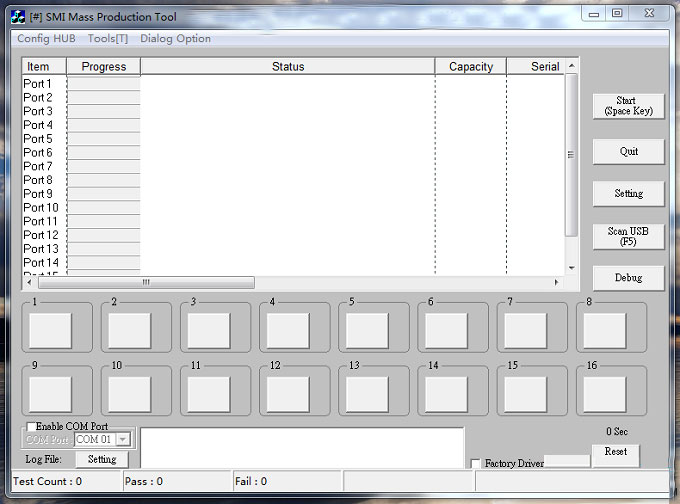Click the Reset timer button
The height and width of the screenshot is (504, 680).
[x=616, y=455]
